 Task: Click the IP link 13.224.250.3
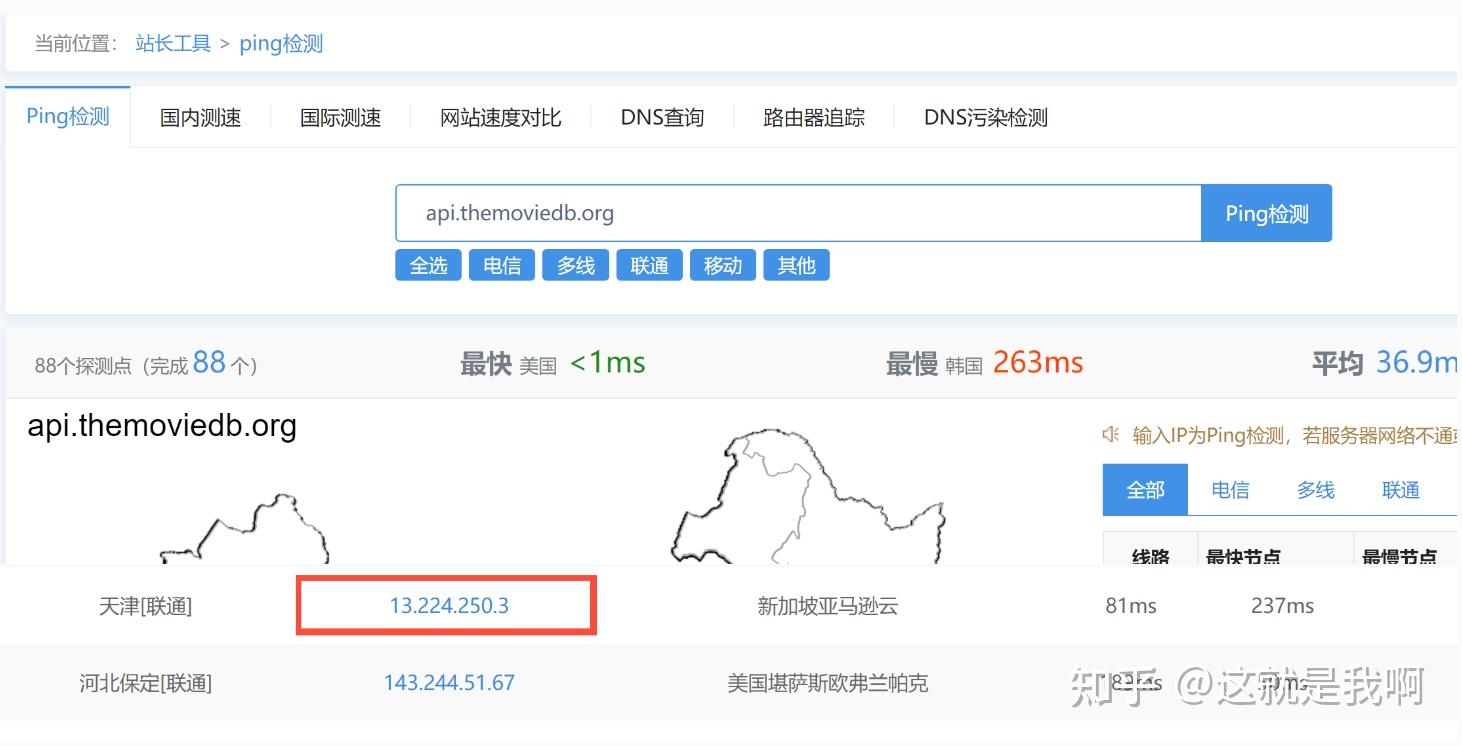449,604
